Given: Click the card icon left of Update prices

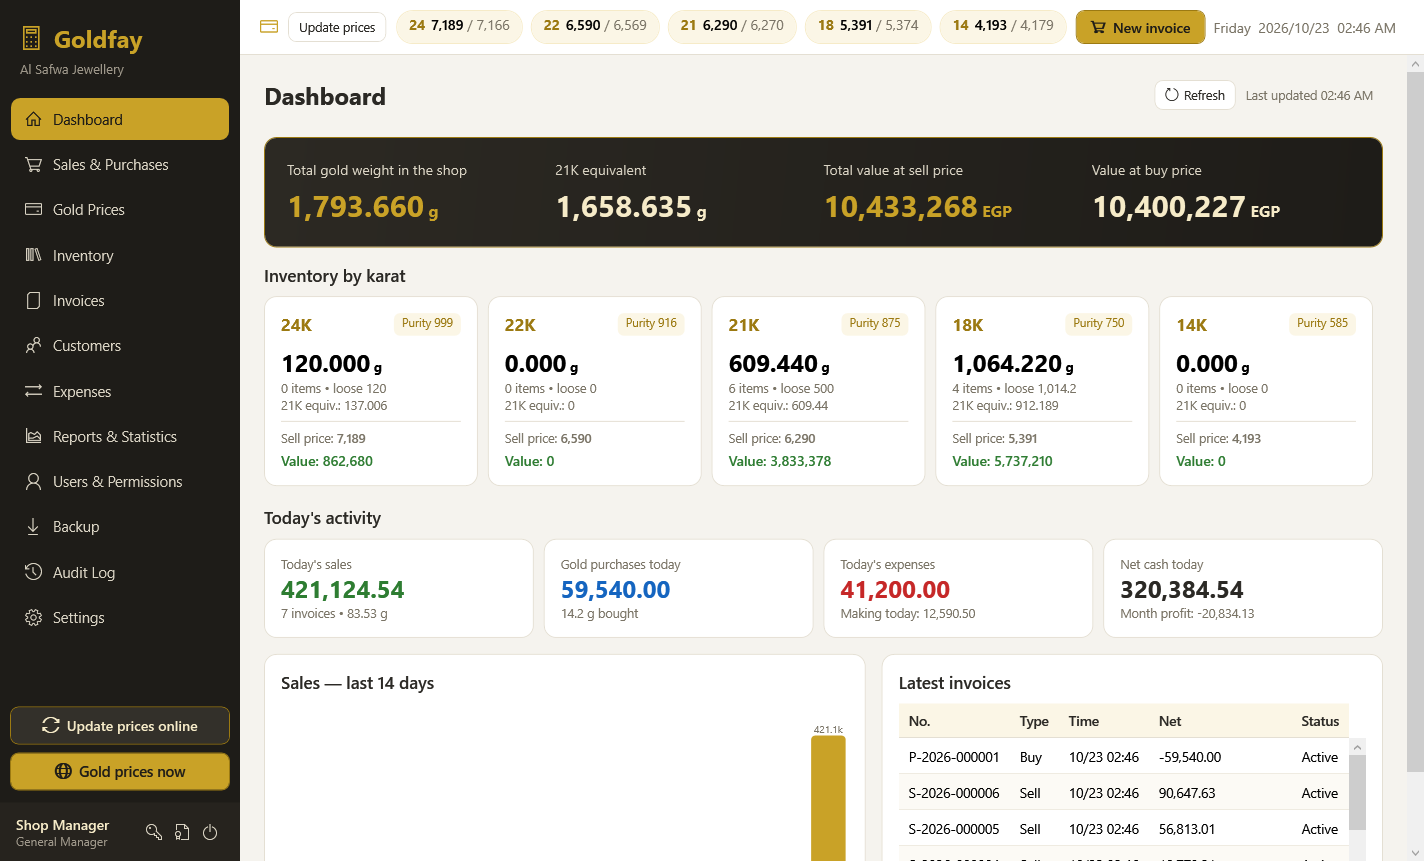Looking at the screenshot, I should 269,27.
